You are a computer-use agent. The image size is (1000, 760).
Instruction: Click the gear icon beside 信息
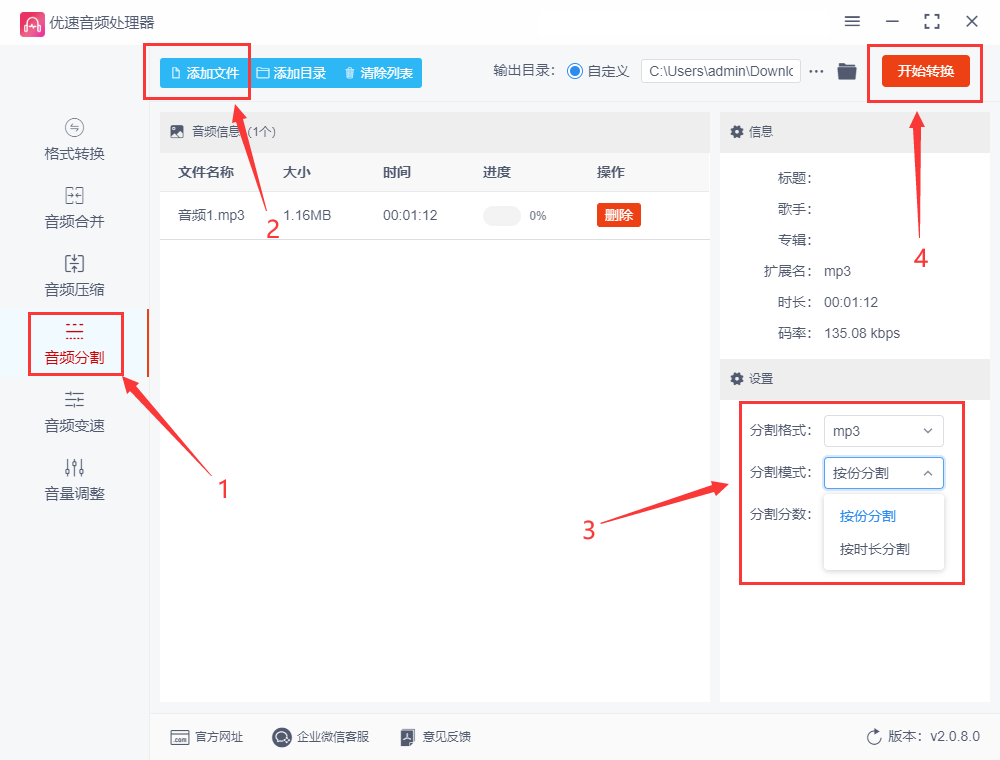coord(737,131)
